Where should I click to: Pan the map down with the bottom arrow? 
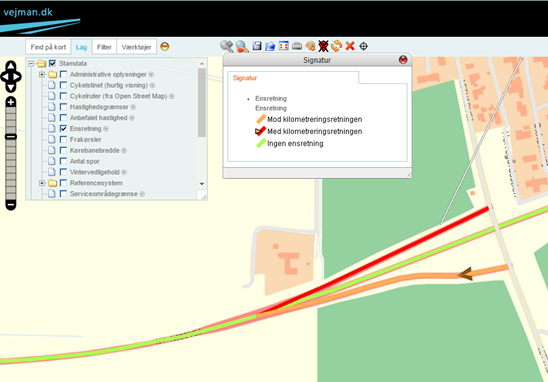[11, 87]
